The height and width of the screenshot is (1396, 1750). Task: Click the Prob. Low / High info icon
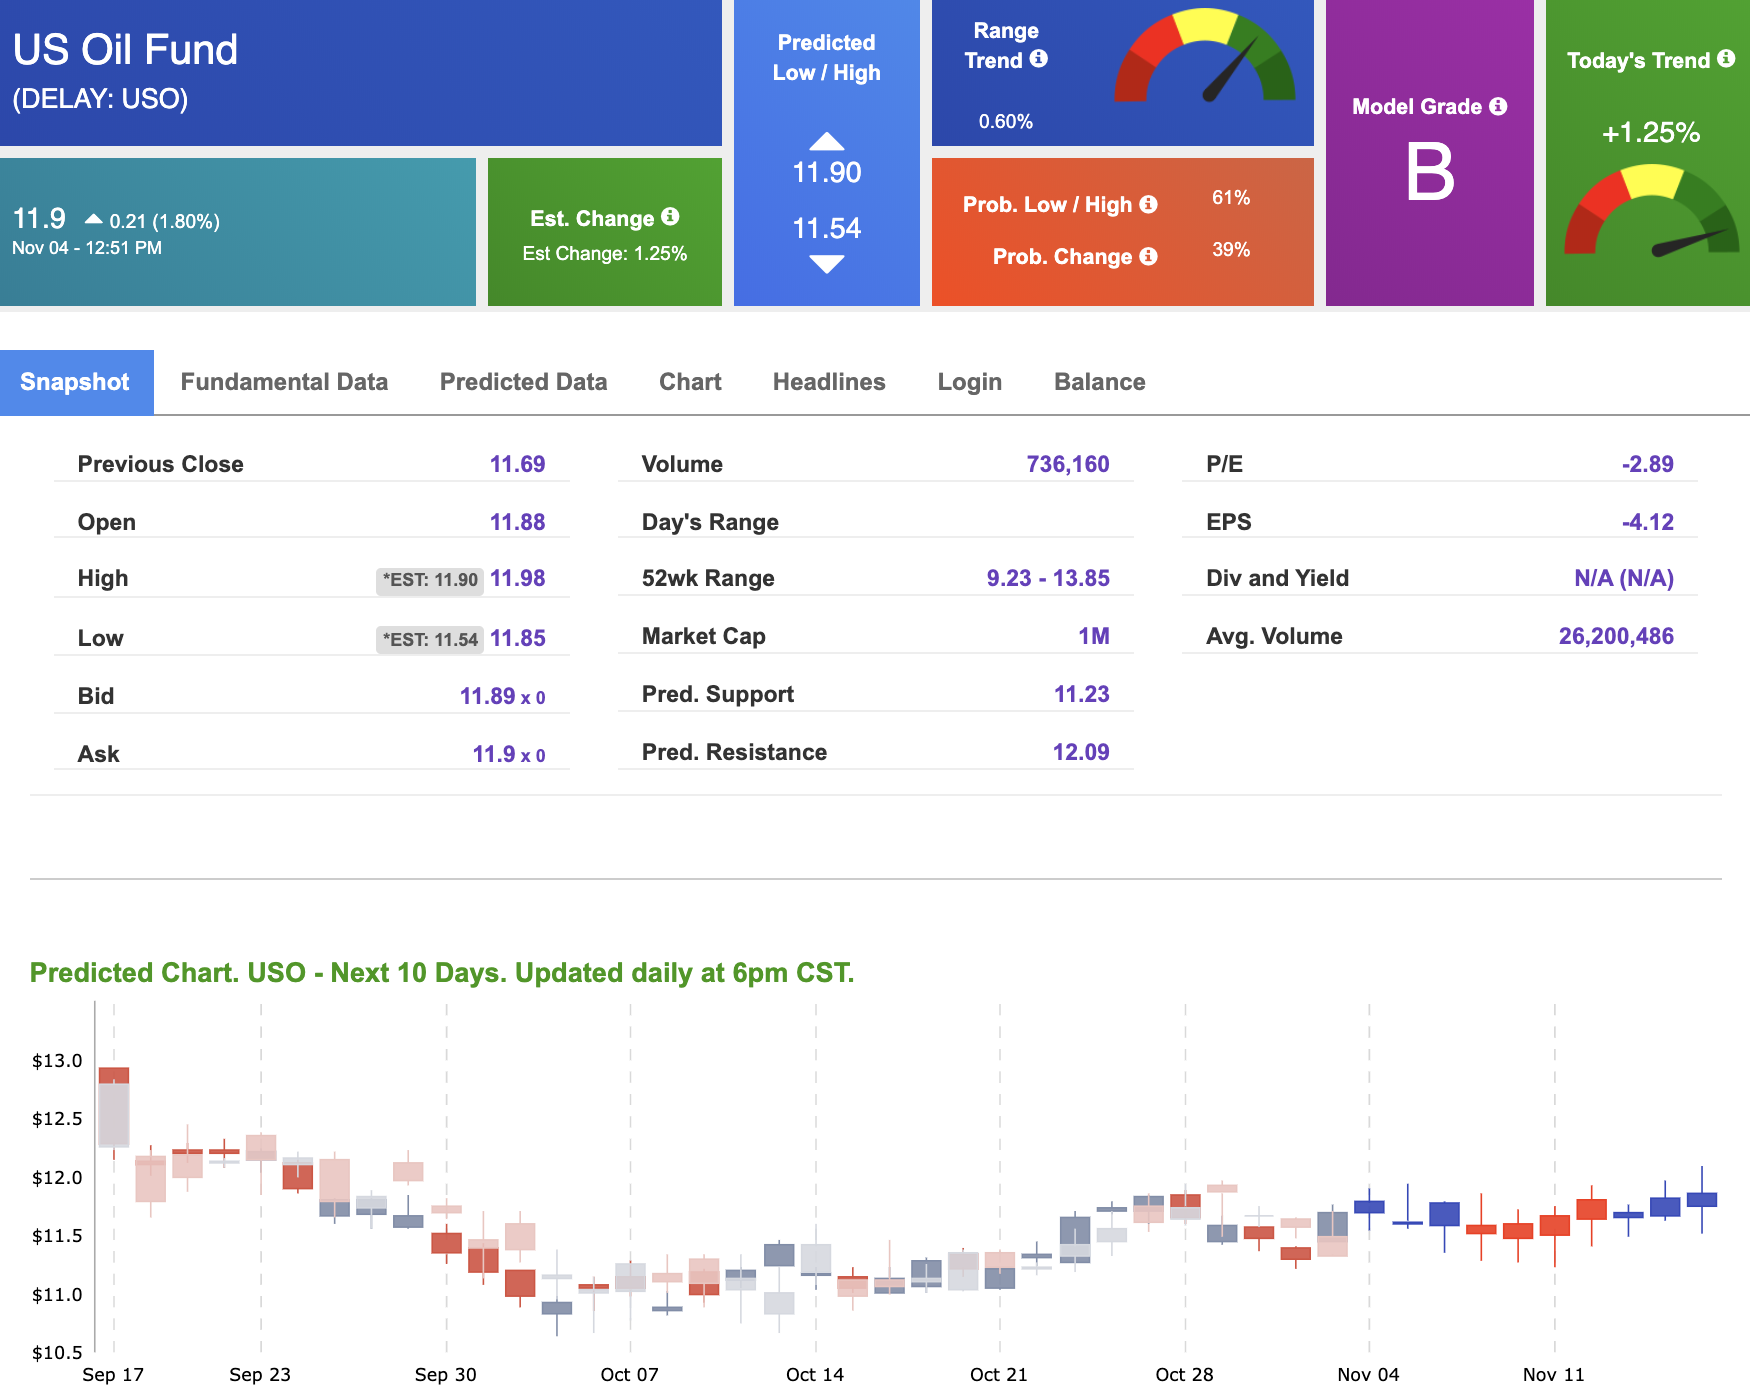point(1149,204)
